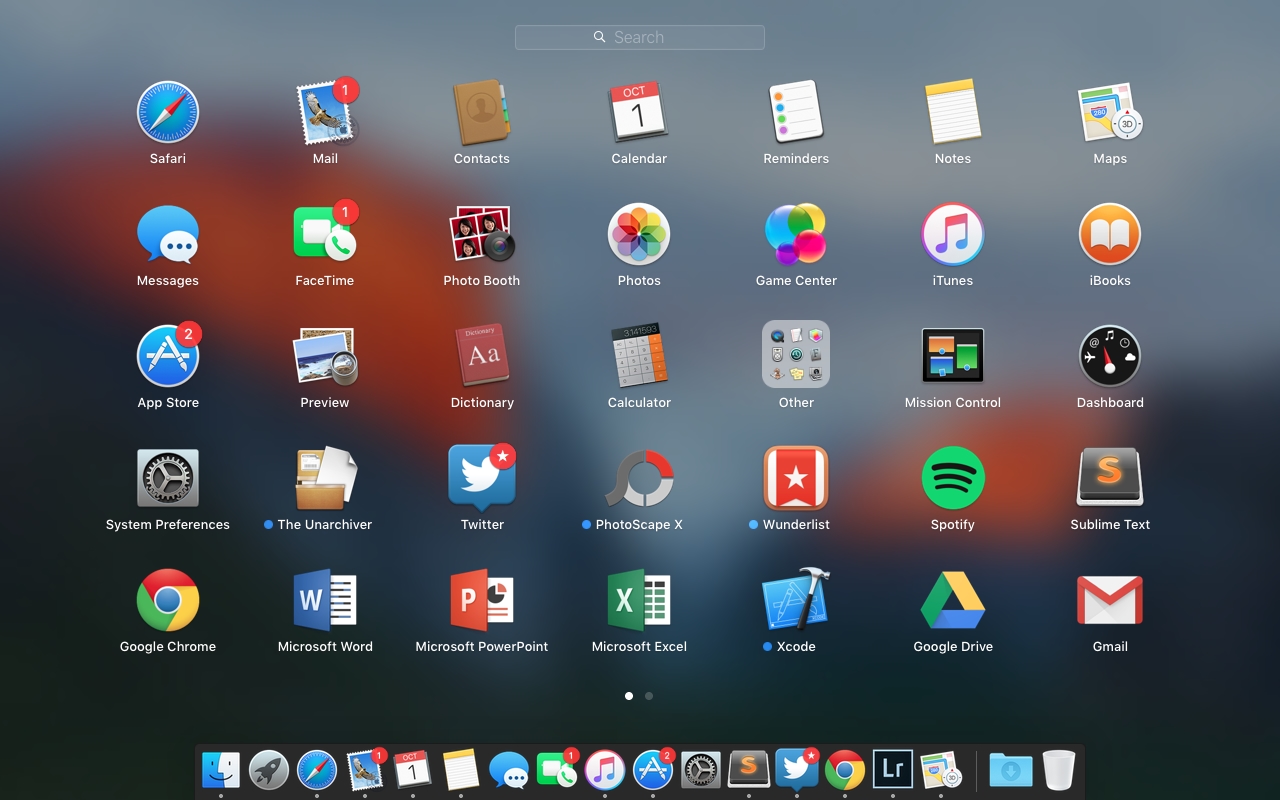Screen dimensions: 1280x800
Task: Launch the Wunderlist app
Action: click(796, 479)
